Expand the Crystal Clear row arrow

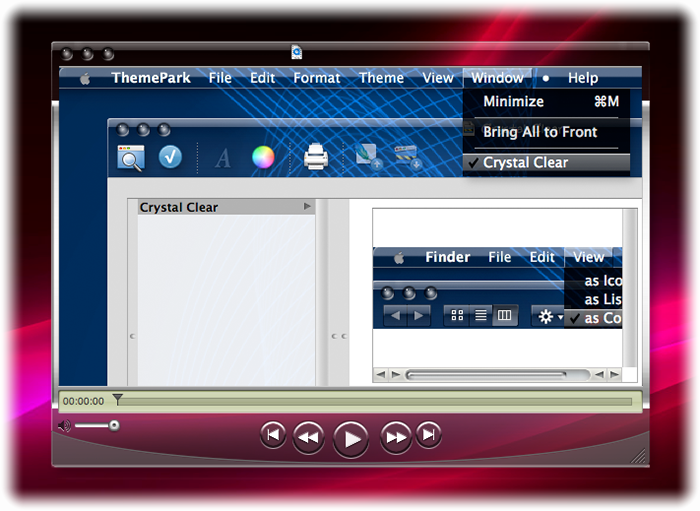[x=307, y=206]
